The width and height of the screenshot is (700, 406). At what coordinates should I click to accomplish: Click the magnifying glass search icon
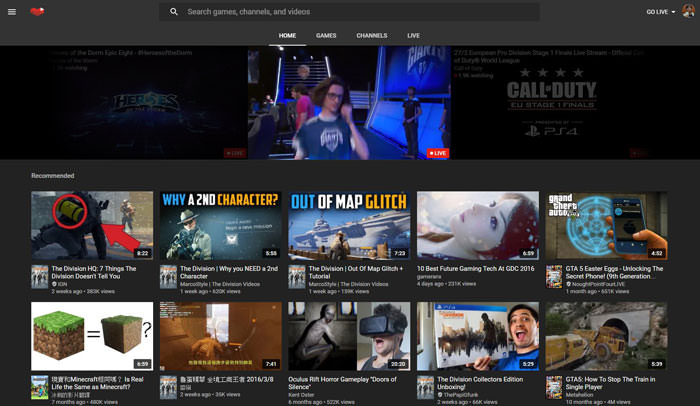tap(173, 12)
